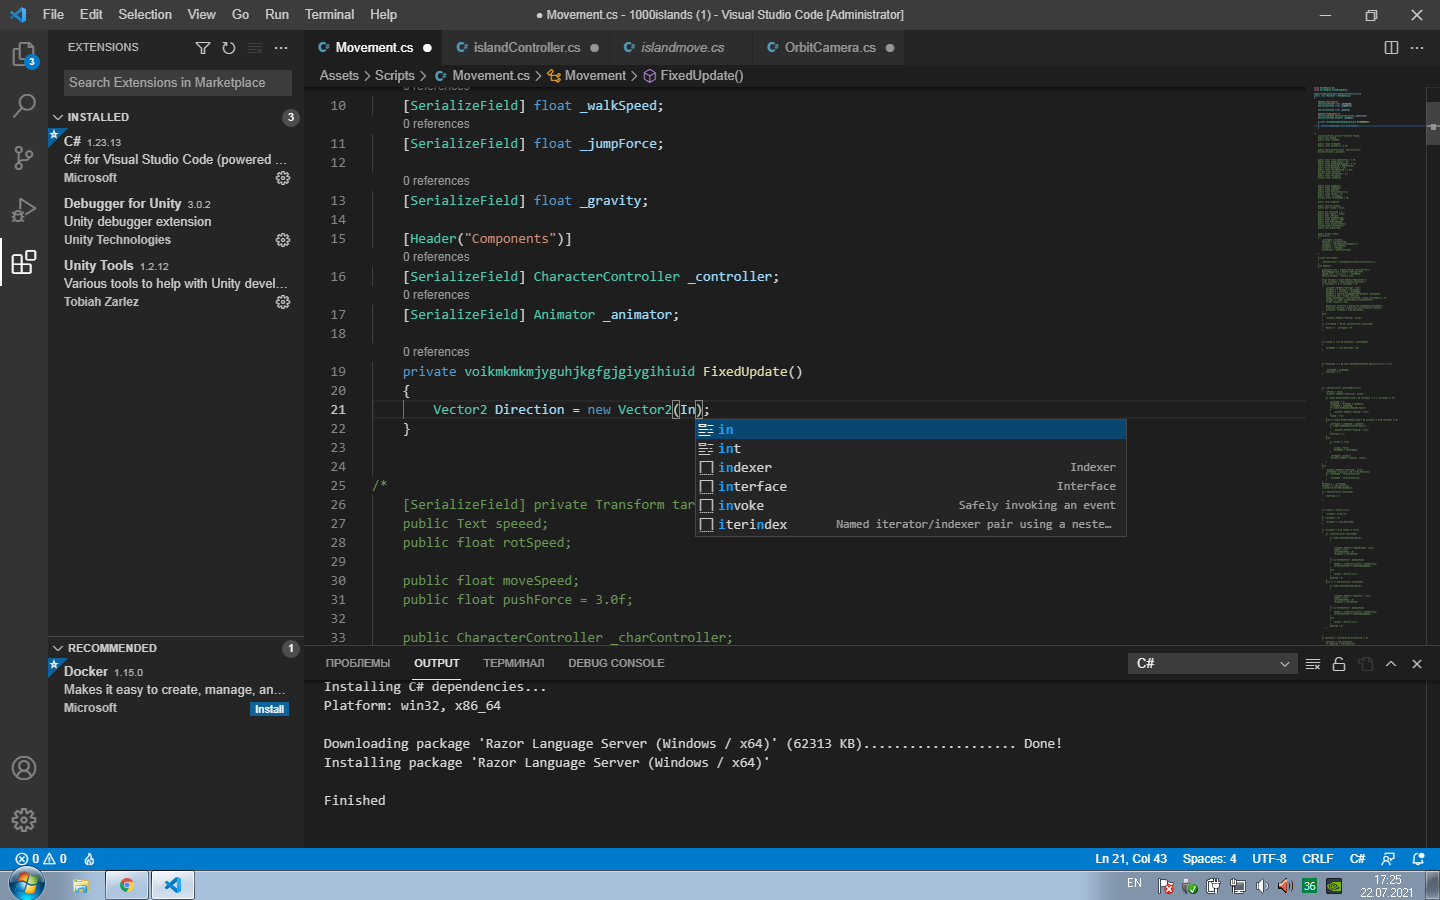Open the output channel C# dropdown
Image resolution: width=1440 pixels, height=900 pixels.
[x=1212, y=664]
